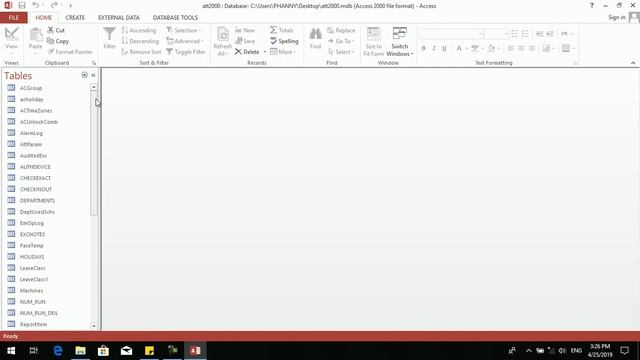Click navigation pane scroll down arrow
The image size is (640, 360).
tap(94, 326)
